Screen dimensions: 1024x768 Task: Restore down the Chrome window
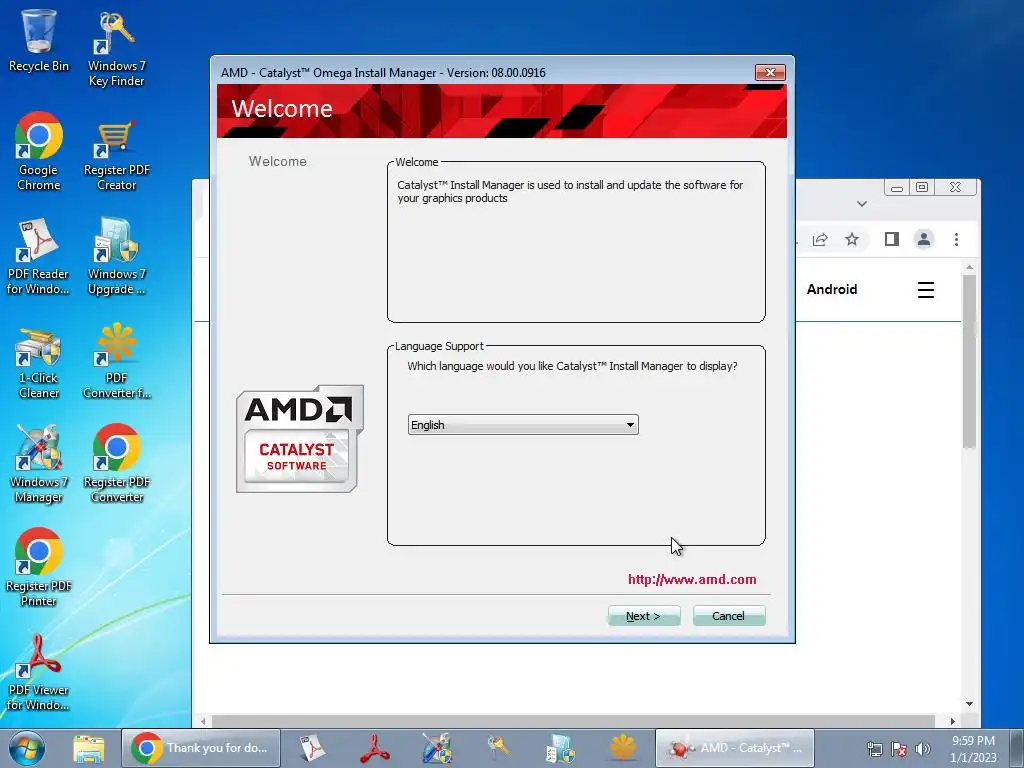922,188
